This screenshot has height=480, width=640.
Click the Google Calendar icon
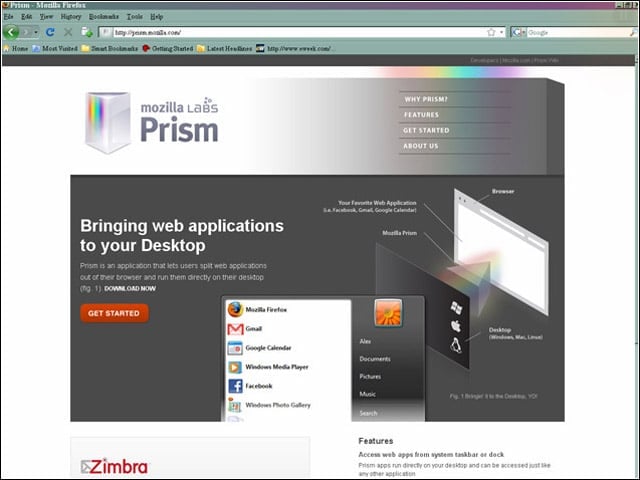[235, 348]
